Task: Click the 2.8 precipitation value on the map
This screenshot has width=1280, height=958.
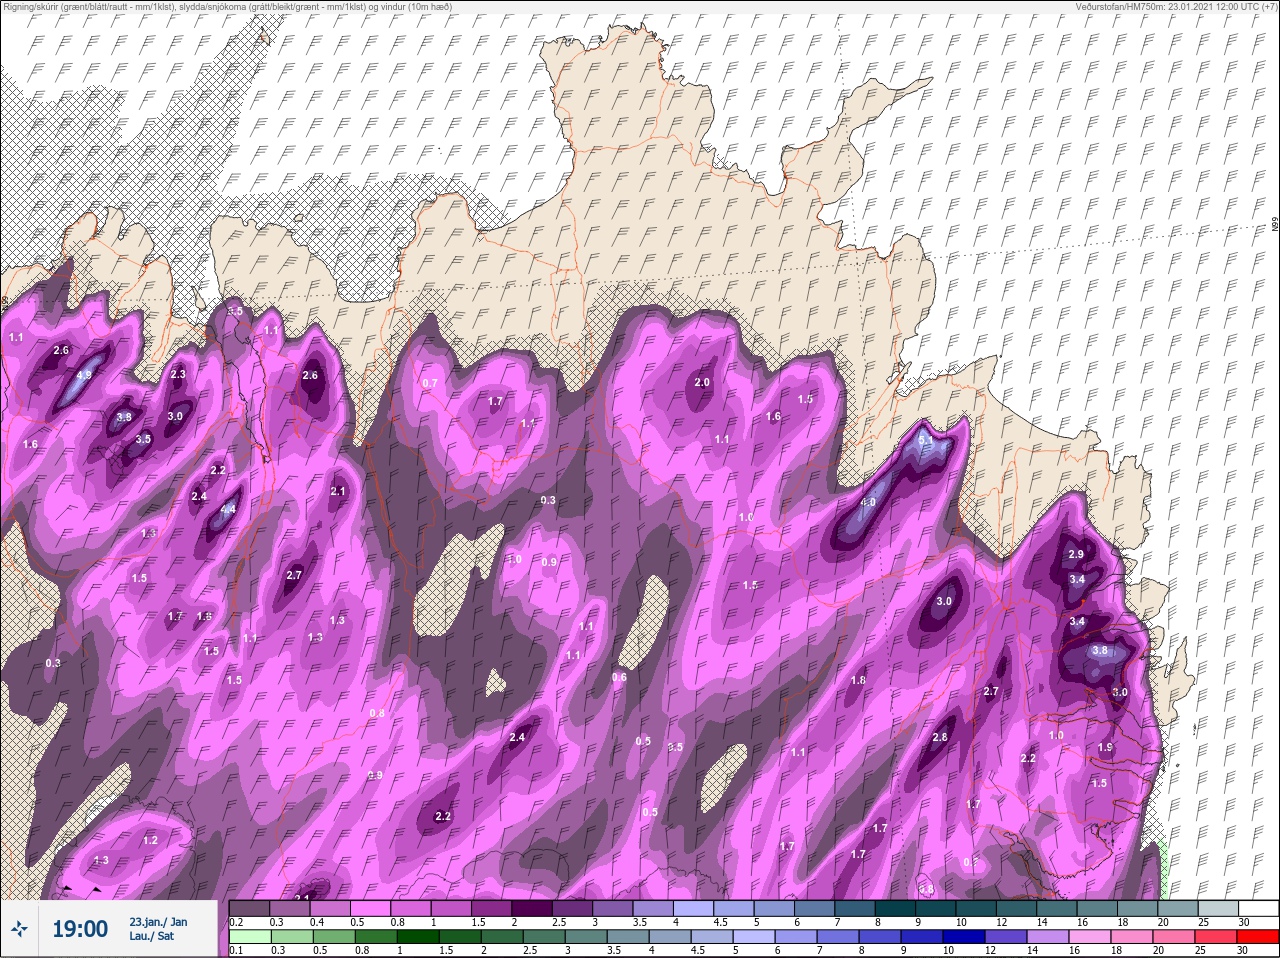Action: tap(939, 737)
